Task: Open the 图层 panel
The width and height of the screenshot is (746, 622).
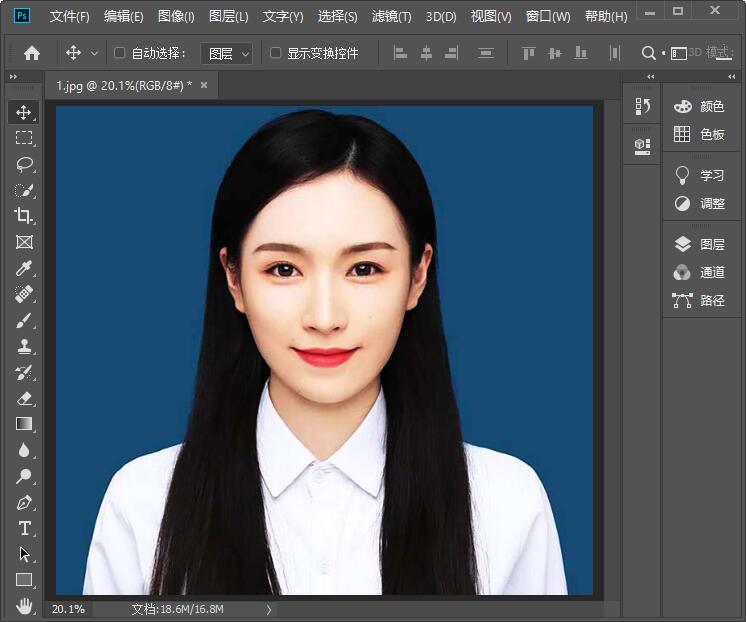Action: click(700, 244)
